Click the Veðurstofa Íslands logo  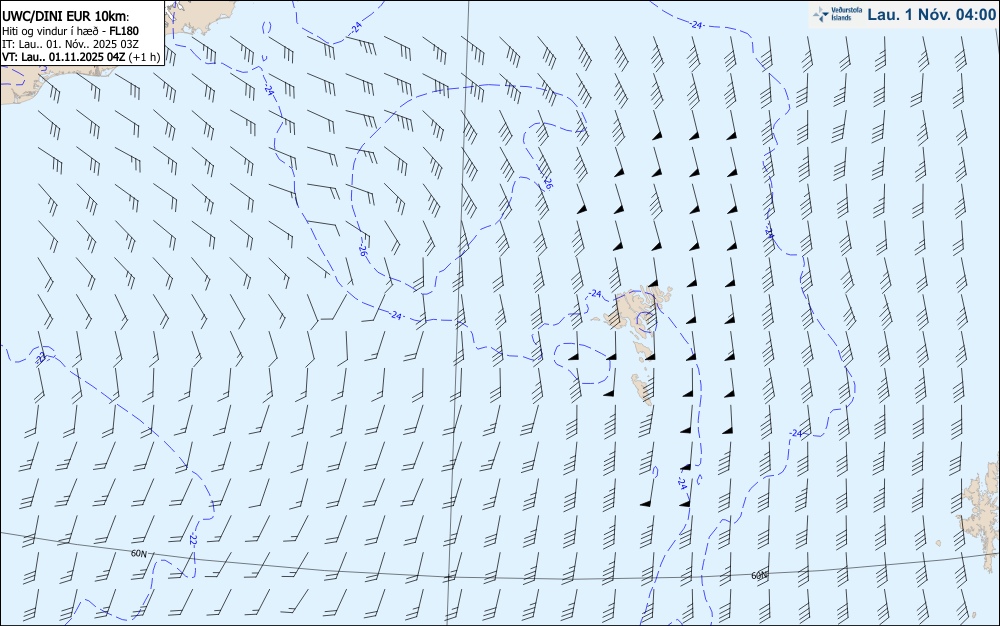coord(839,14)
